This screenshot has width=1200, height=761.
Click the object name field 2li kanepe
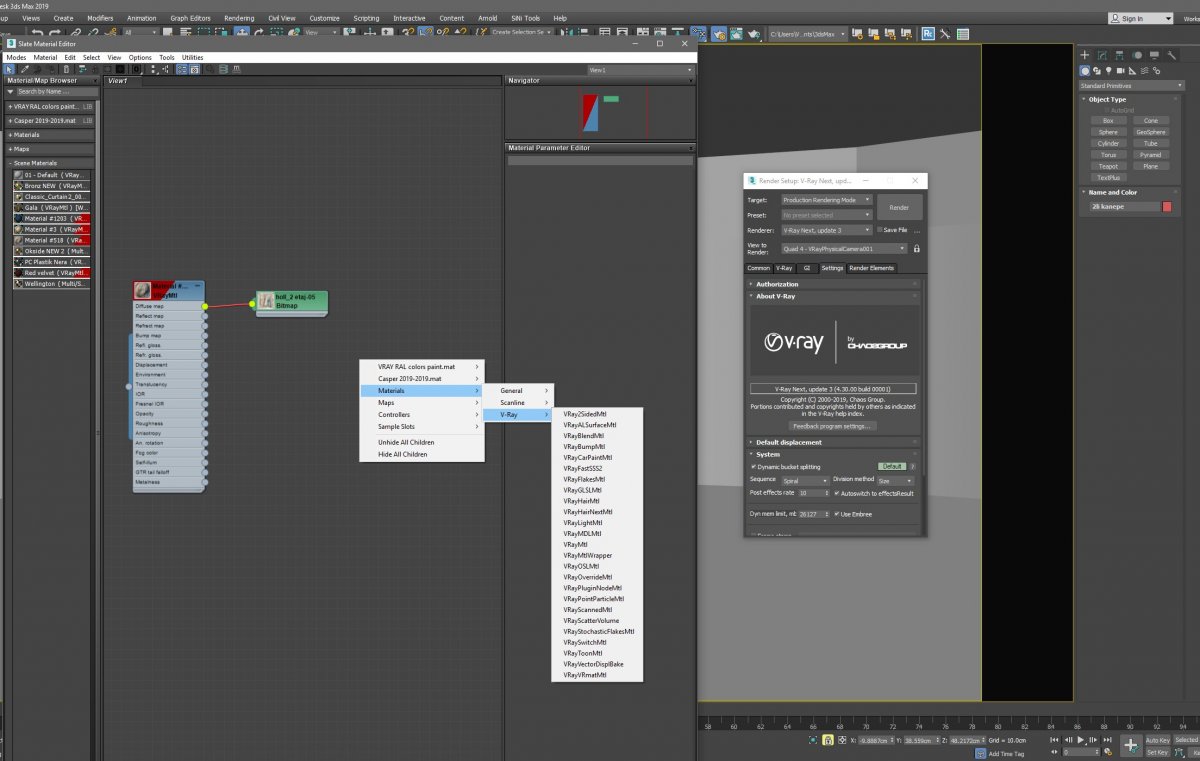click(1124, 207)
